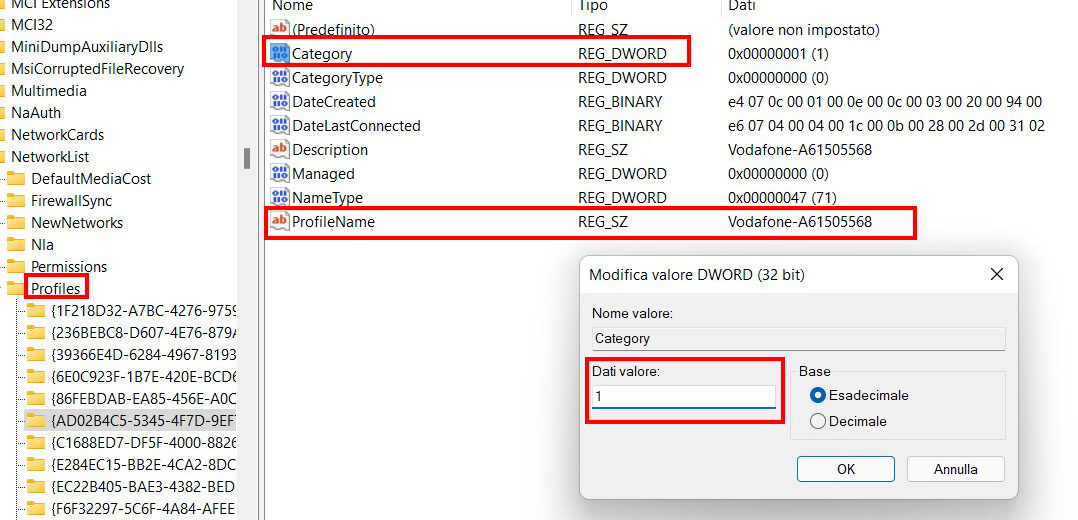Screen dimensions: 1078x520
Task: Click the Permissions folder icon
Action: 15,267
